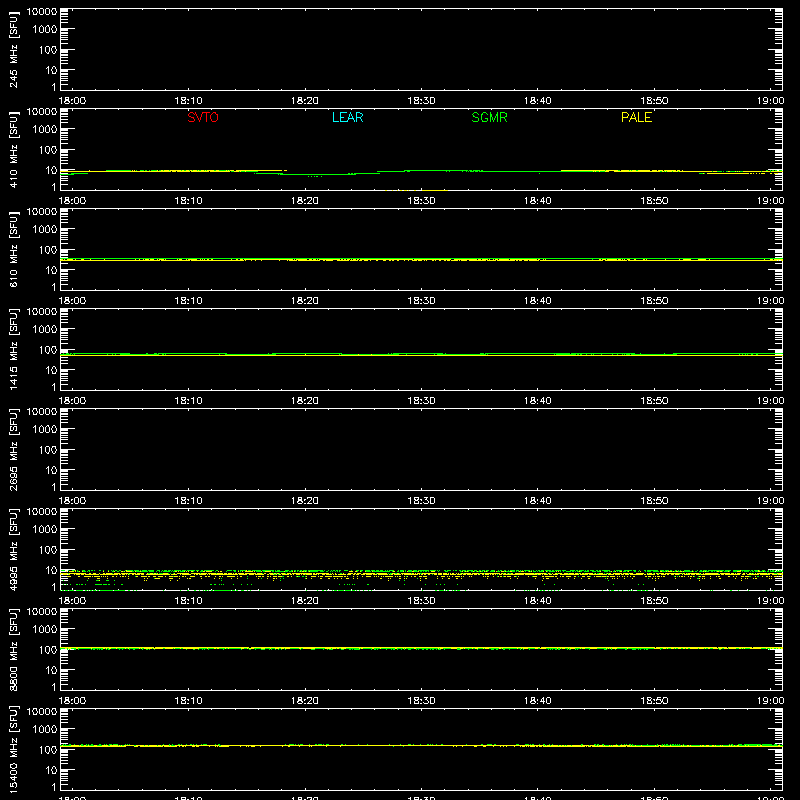Click the 1000 tick of 2695 MHz panel
This screenshot has width=800, height=800.
coord(45,430)
